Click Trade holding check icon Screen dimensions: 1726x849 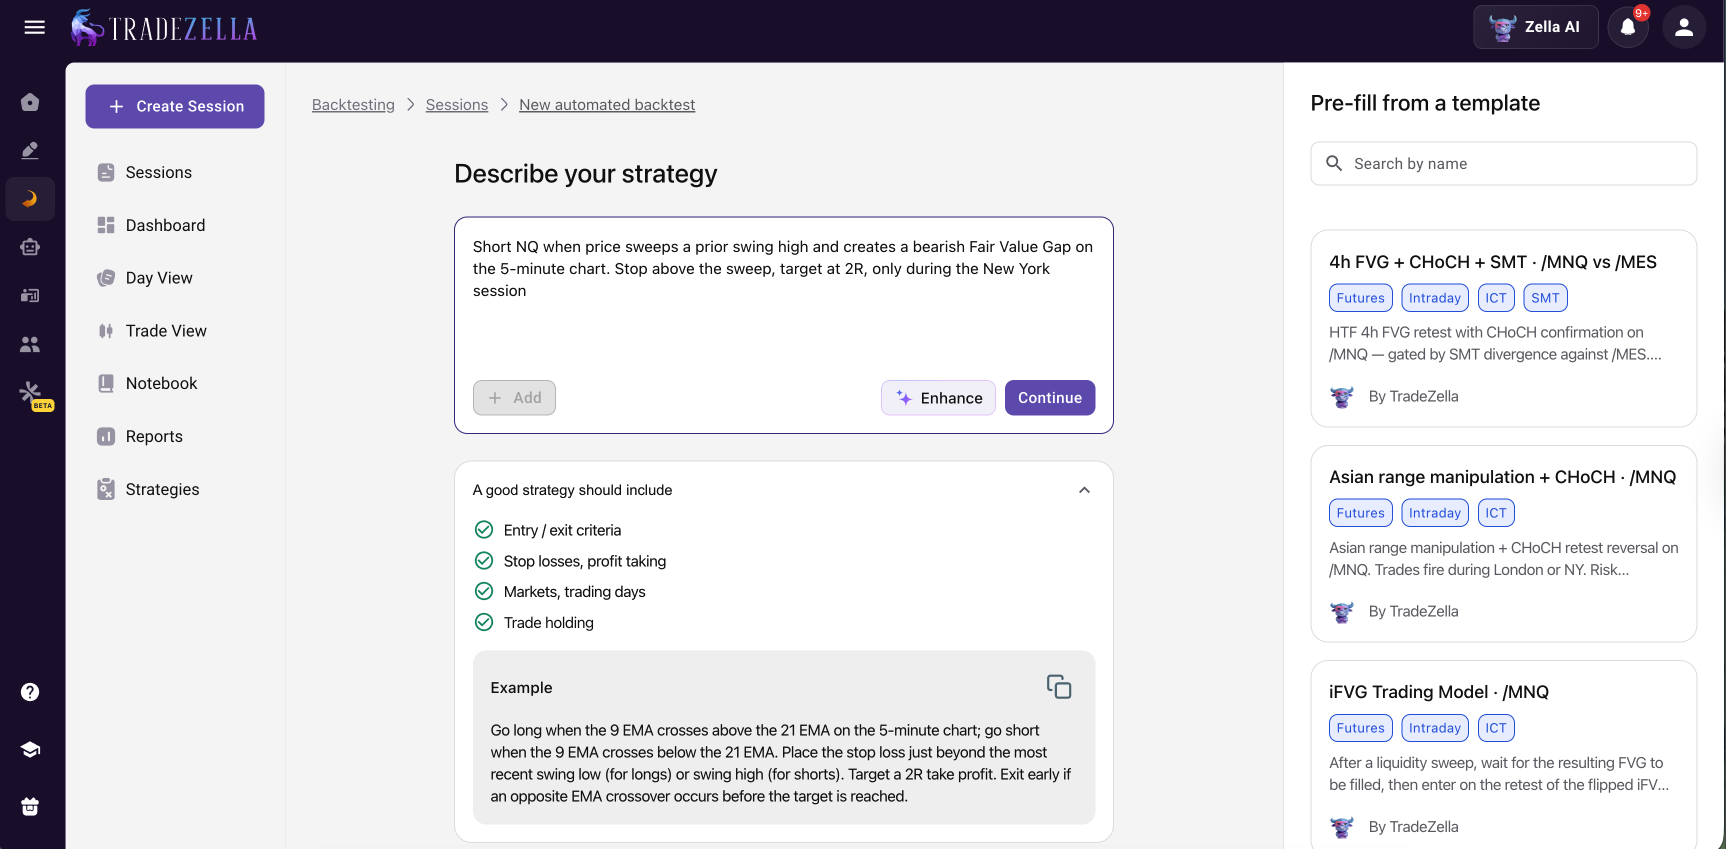(484, 622)
